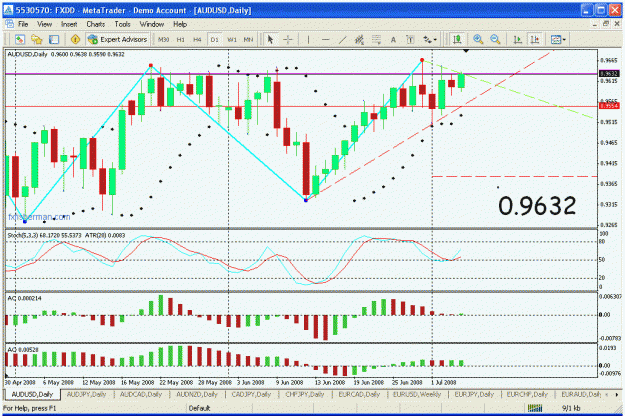
Task: Click the connection status bars indicator
Action: click(535, 408)
